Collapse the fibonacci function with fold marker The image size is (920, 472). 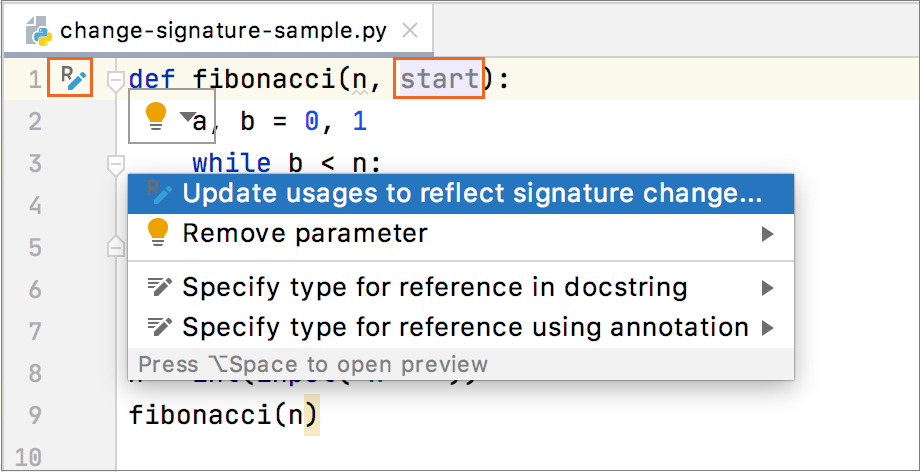click(x=116, y=79)
